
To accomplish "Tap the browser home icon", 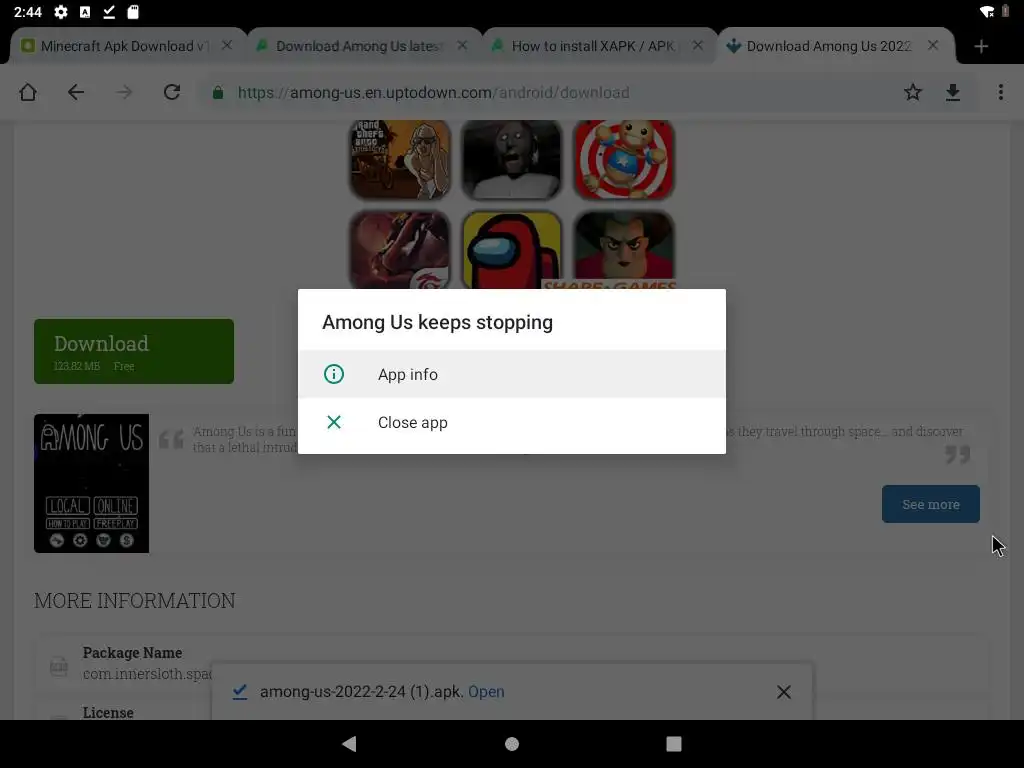I will [28, 92].
